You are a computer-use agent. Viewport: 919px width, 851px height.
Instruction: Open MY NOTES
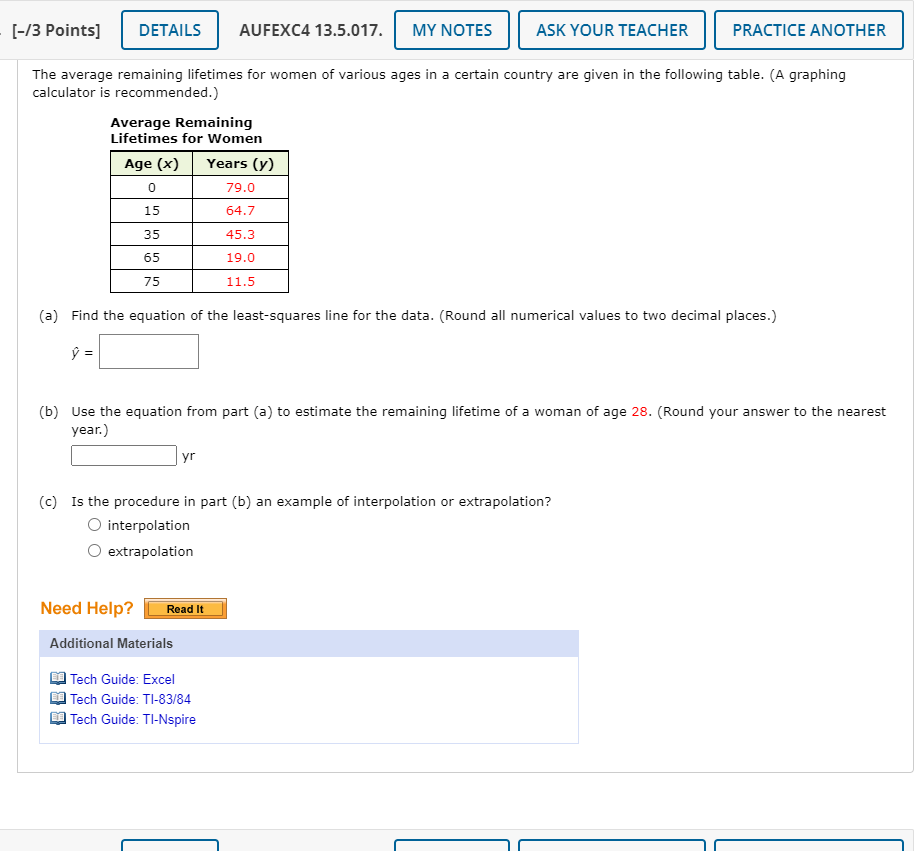451,30
